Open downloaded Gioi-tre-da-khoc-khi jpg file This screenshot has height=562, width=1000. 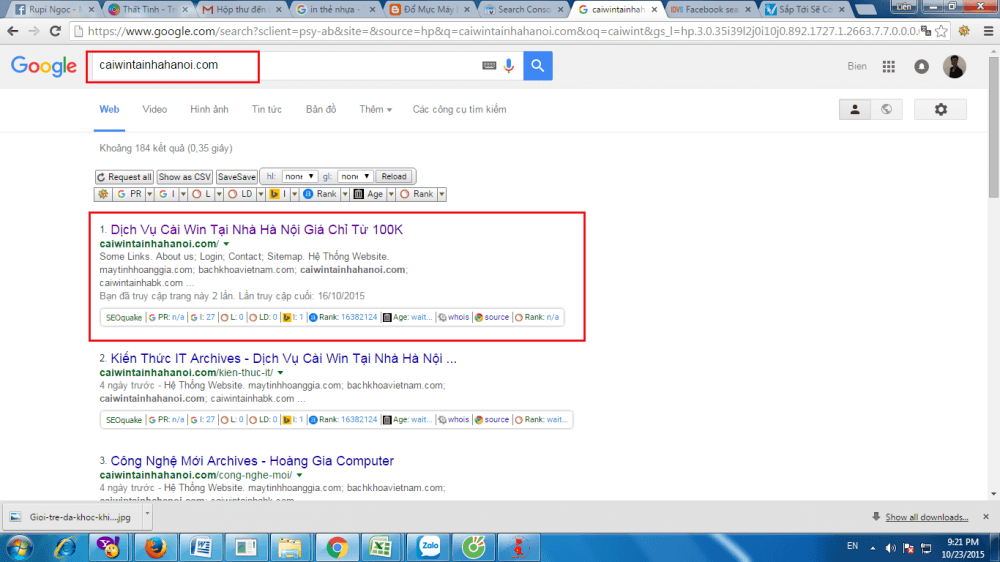[72, 517]
